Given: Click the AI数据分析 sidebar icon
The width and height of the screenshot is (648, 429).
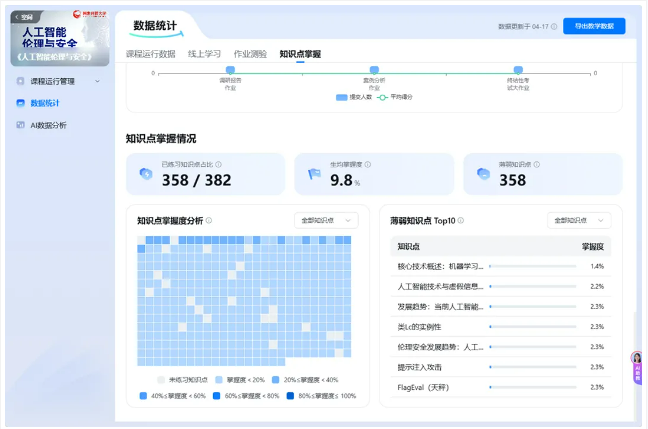Looking at the screenshot, I should pyautogui.click(x=20, y=125).
